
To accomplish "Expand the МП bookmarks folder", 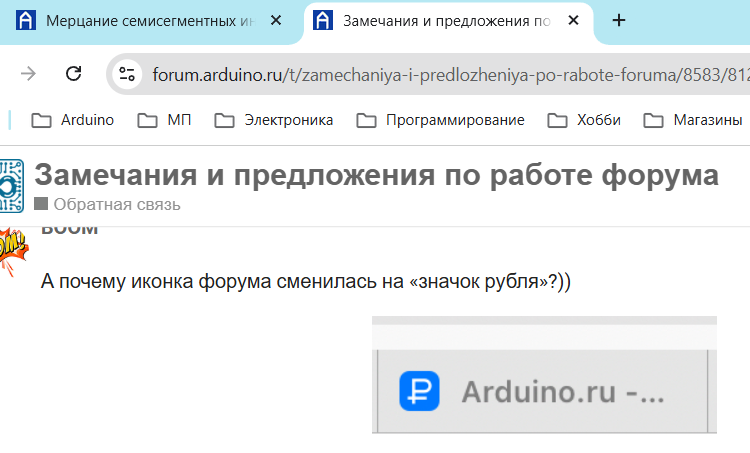I will (164, 120).
